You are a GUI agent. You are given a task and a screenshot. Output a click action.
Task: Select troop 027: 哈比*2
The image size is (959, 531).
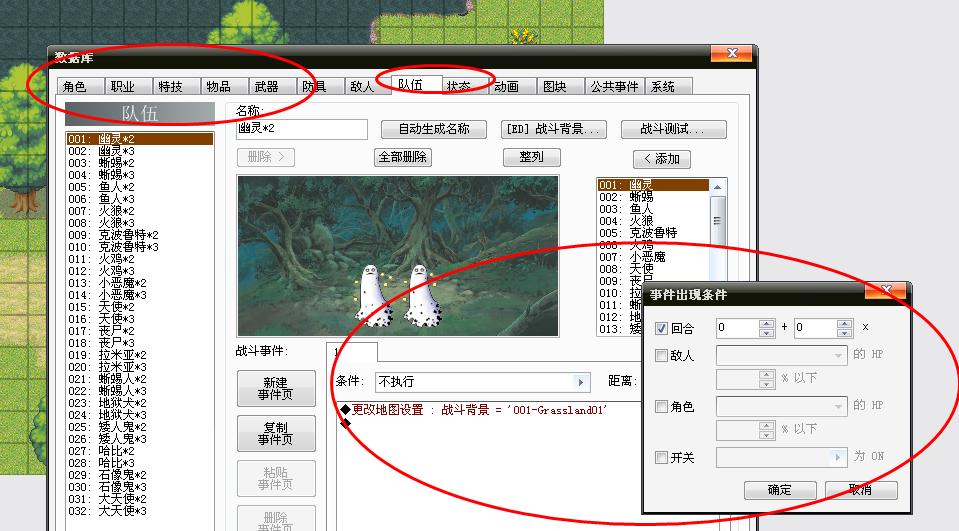[139, 451]
